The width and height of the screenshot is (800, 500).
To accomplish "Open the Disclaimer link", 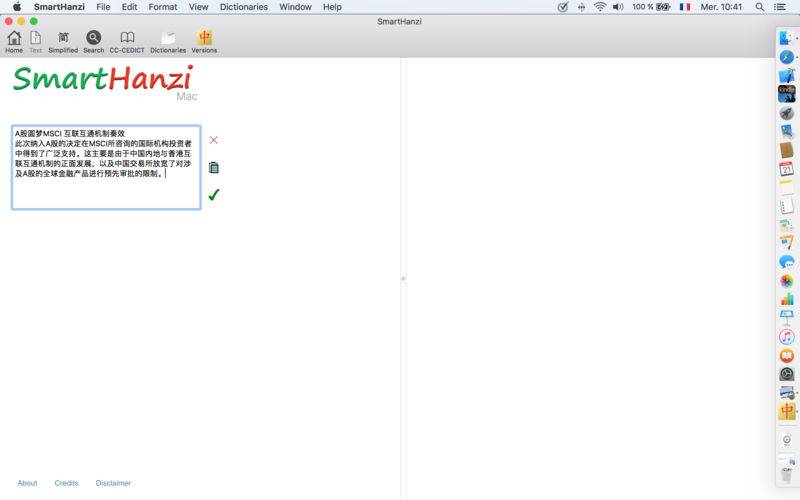I will [x=113, y=483].
